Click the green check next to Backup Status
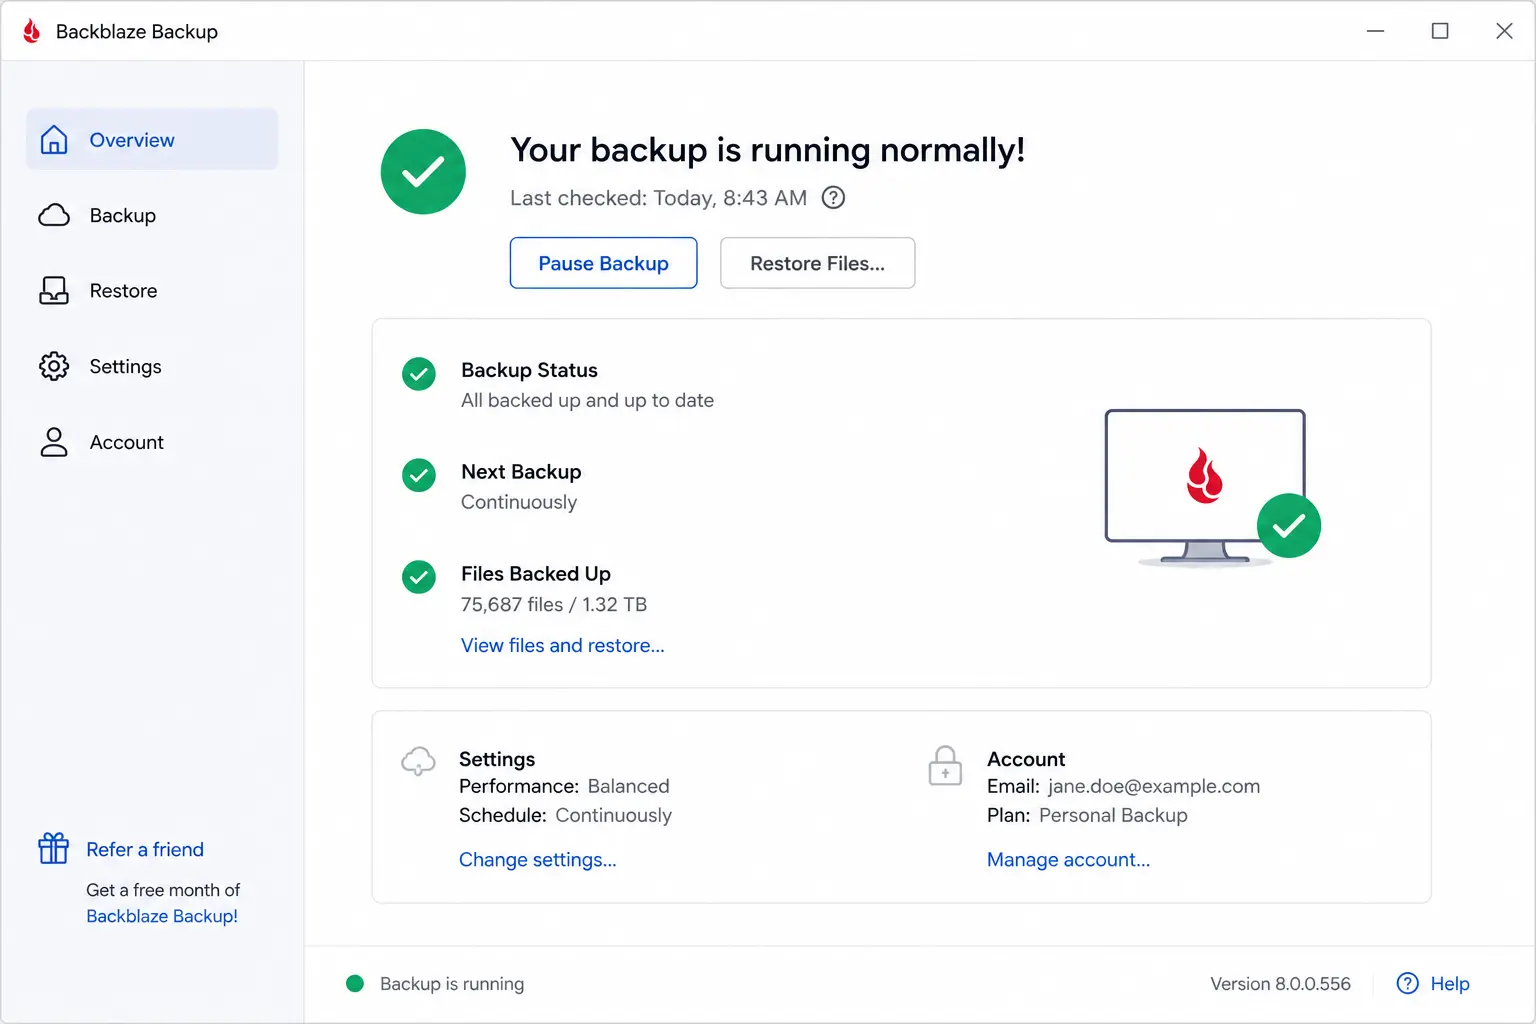The image size is (1536, 1024). tap(419, 374)
